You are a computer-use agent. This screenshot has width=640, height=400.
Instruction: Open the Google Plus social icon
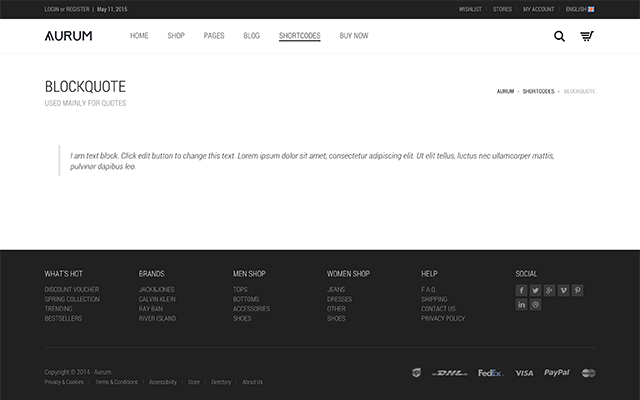(550, 290)
